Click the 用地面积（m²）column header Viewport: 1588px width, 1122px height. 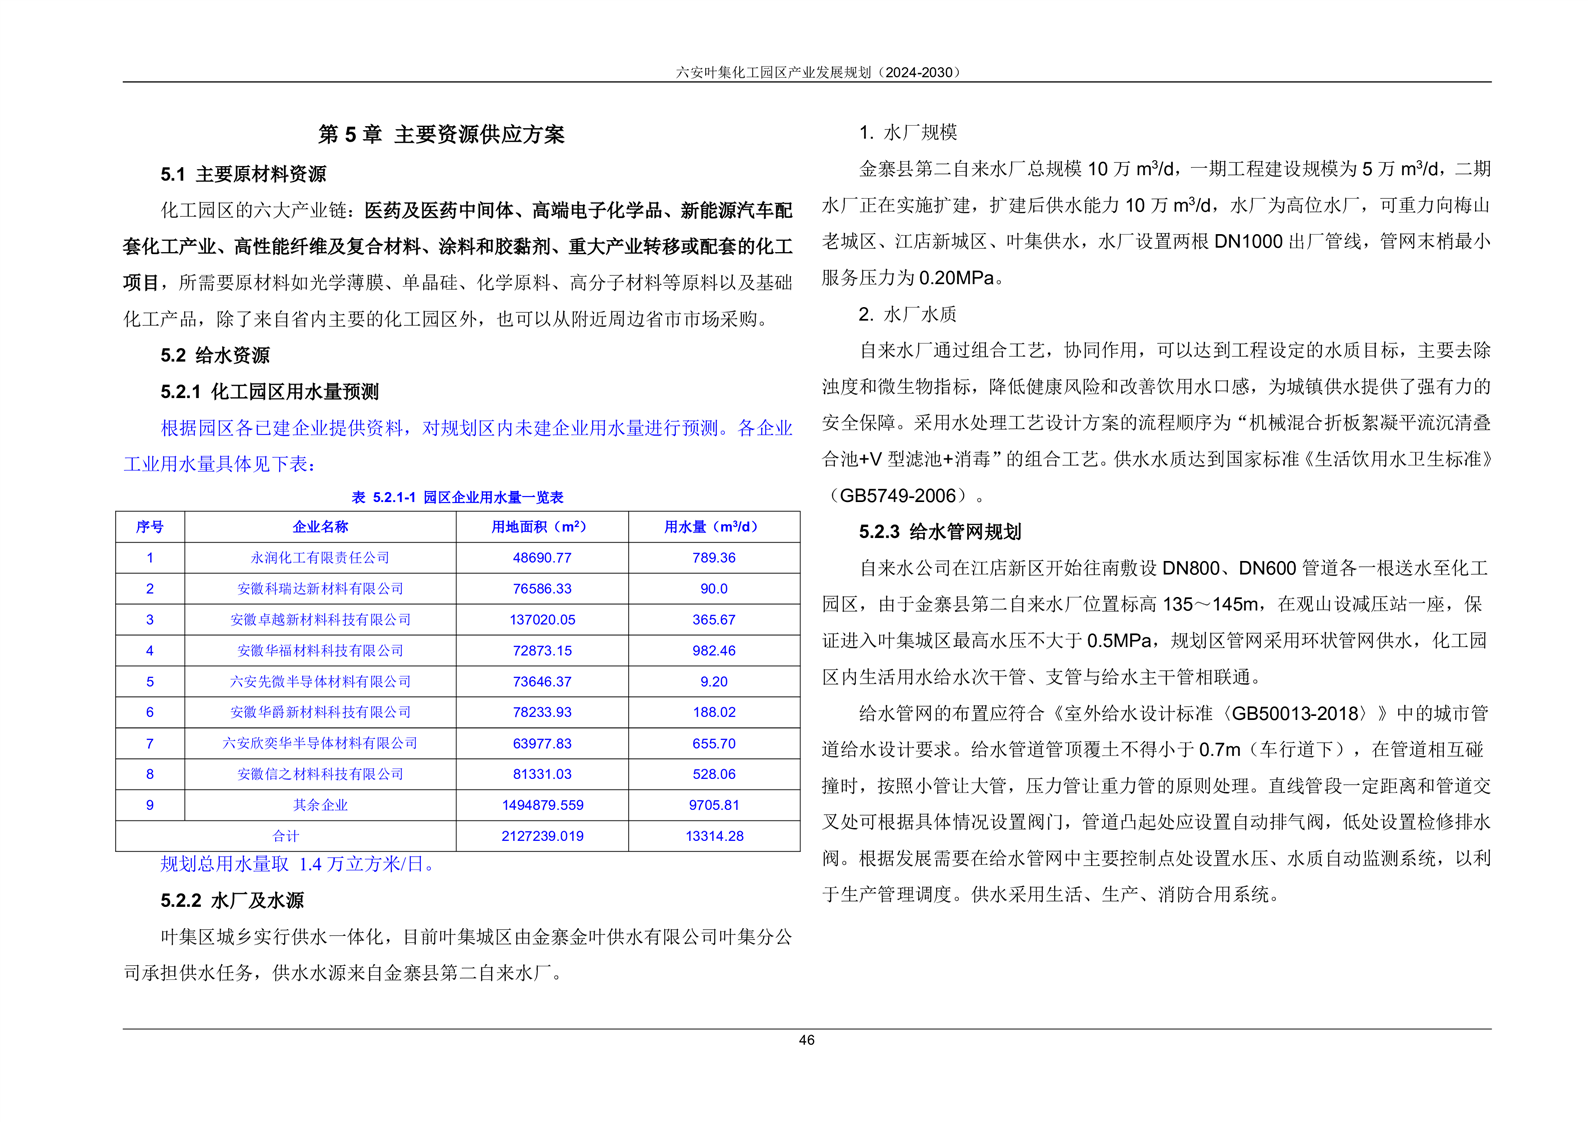[x=541, y=527]
